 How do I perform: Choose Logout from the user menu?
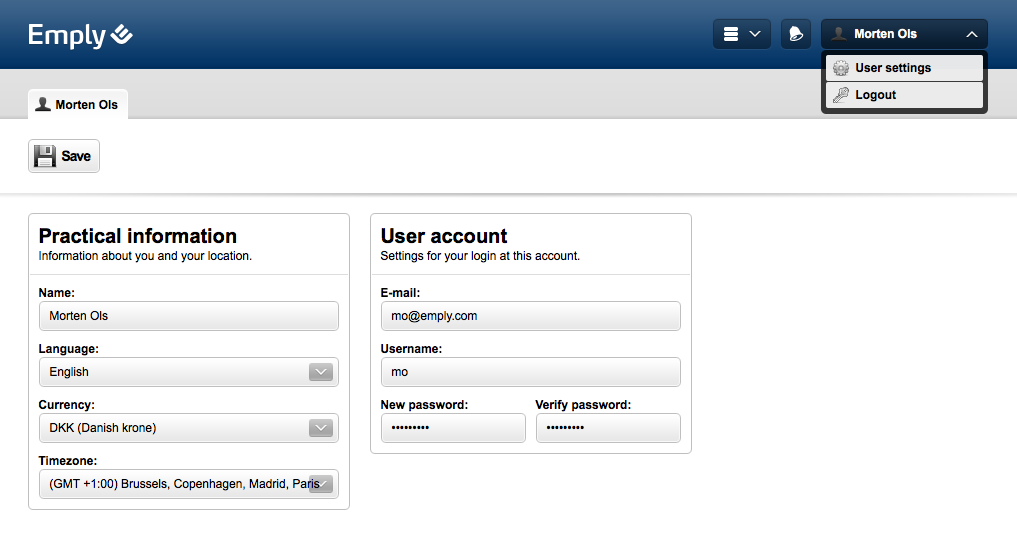(x=876, y=95)
